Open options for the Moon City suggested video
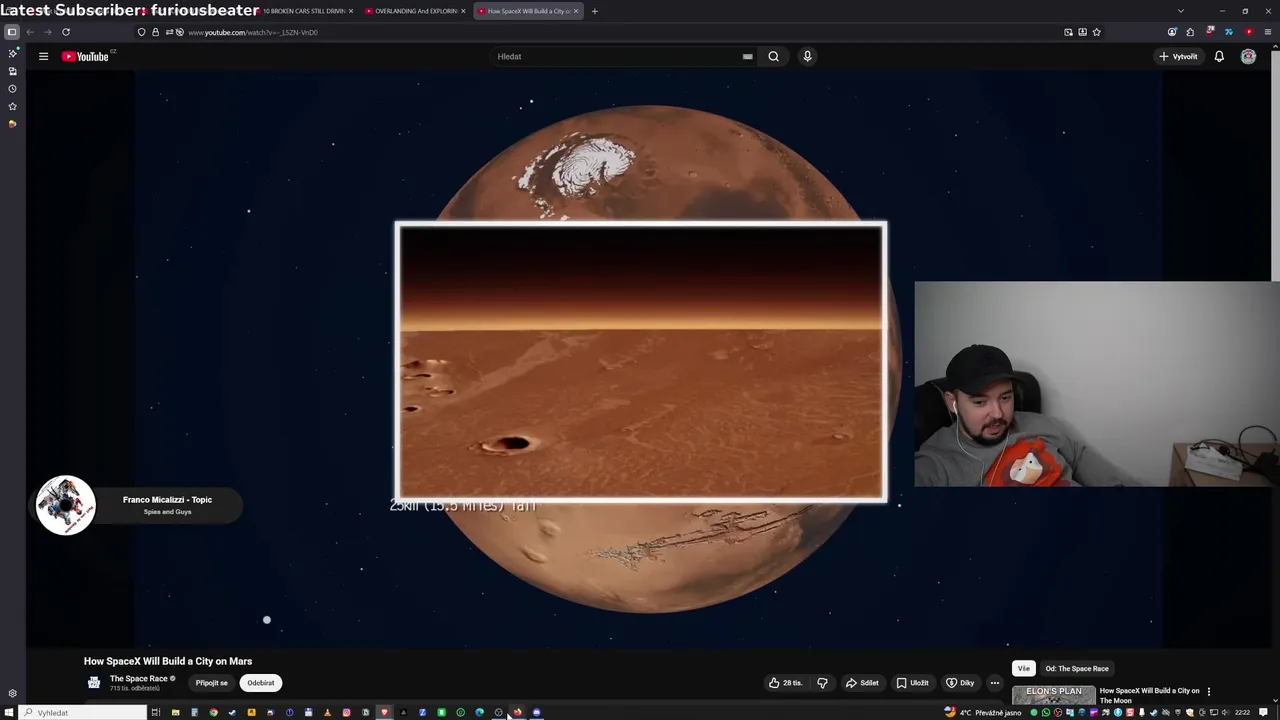Image resolution: width=1280 pixels, height=720 pixels. (1208, 691)
